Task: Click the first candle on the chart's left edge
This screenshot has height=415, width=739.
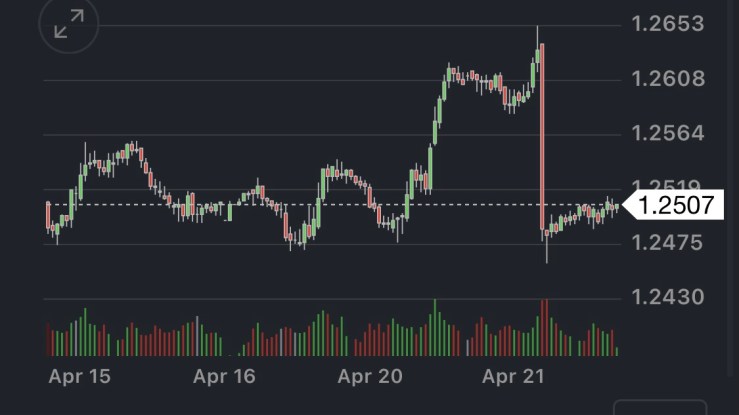Action: pos(48,215)
